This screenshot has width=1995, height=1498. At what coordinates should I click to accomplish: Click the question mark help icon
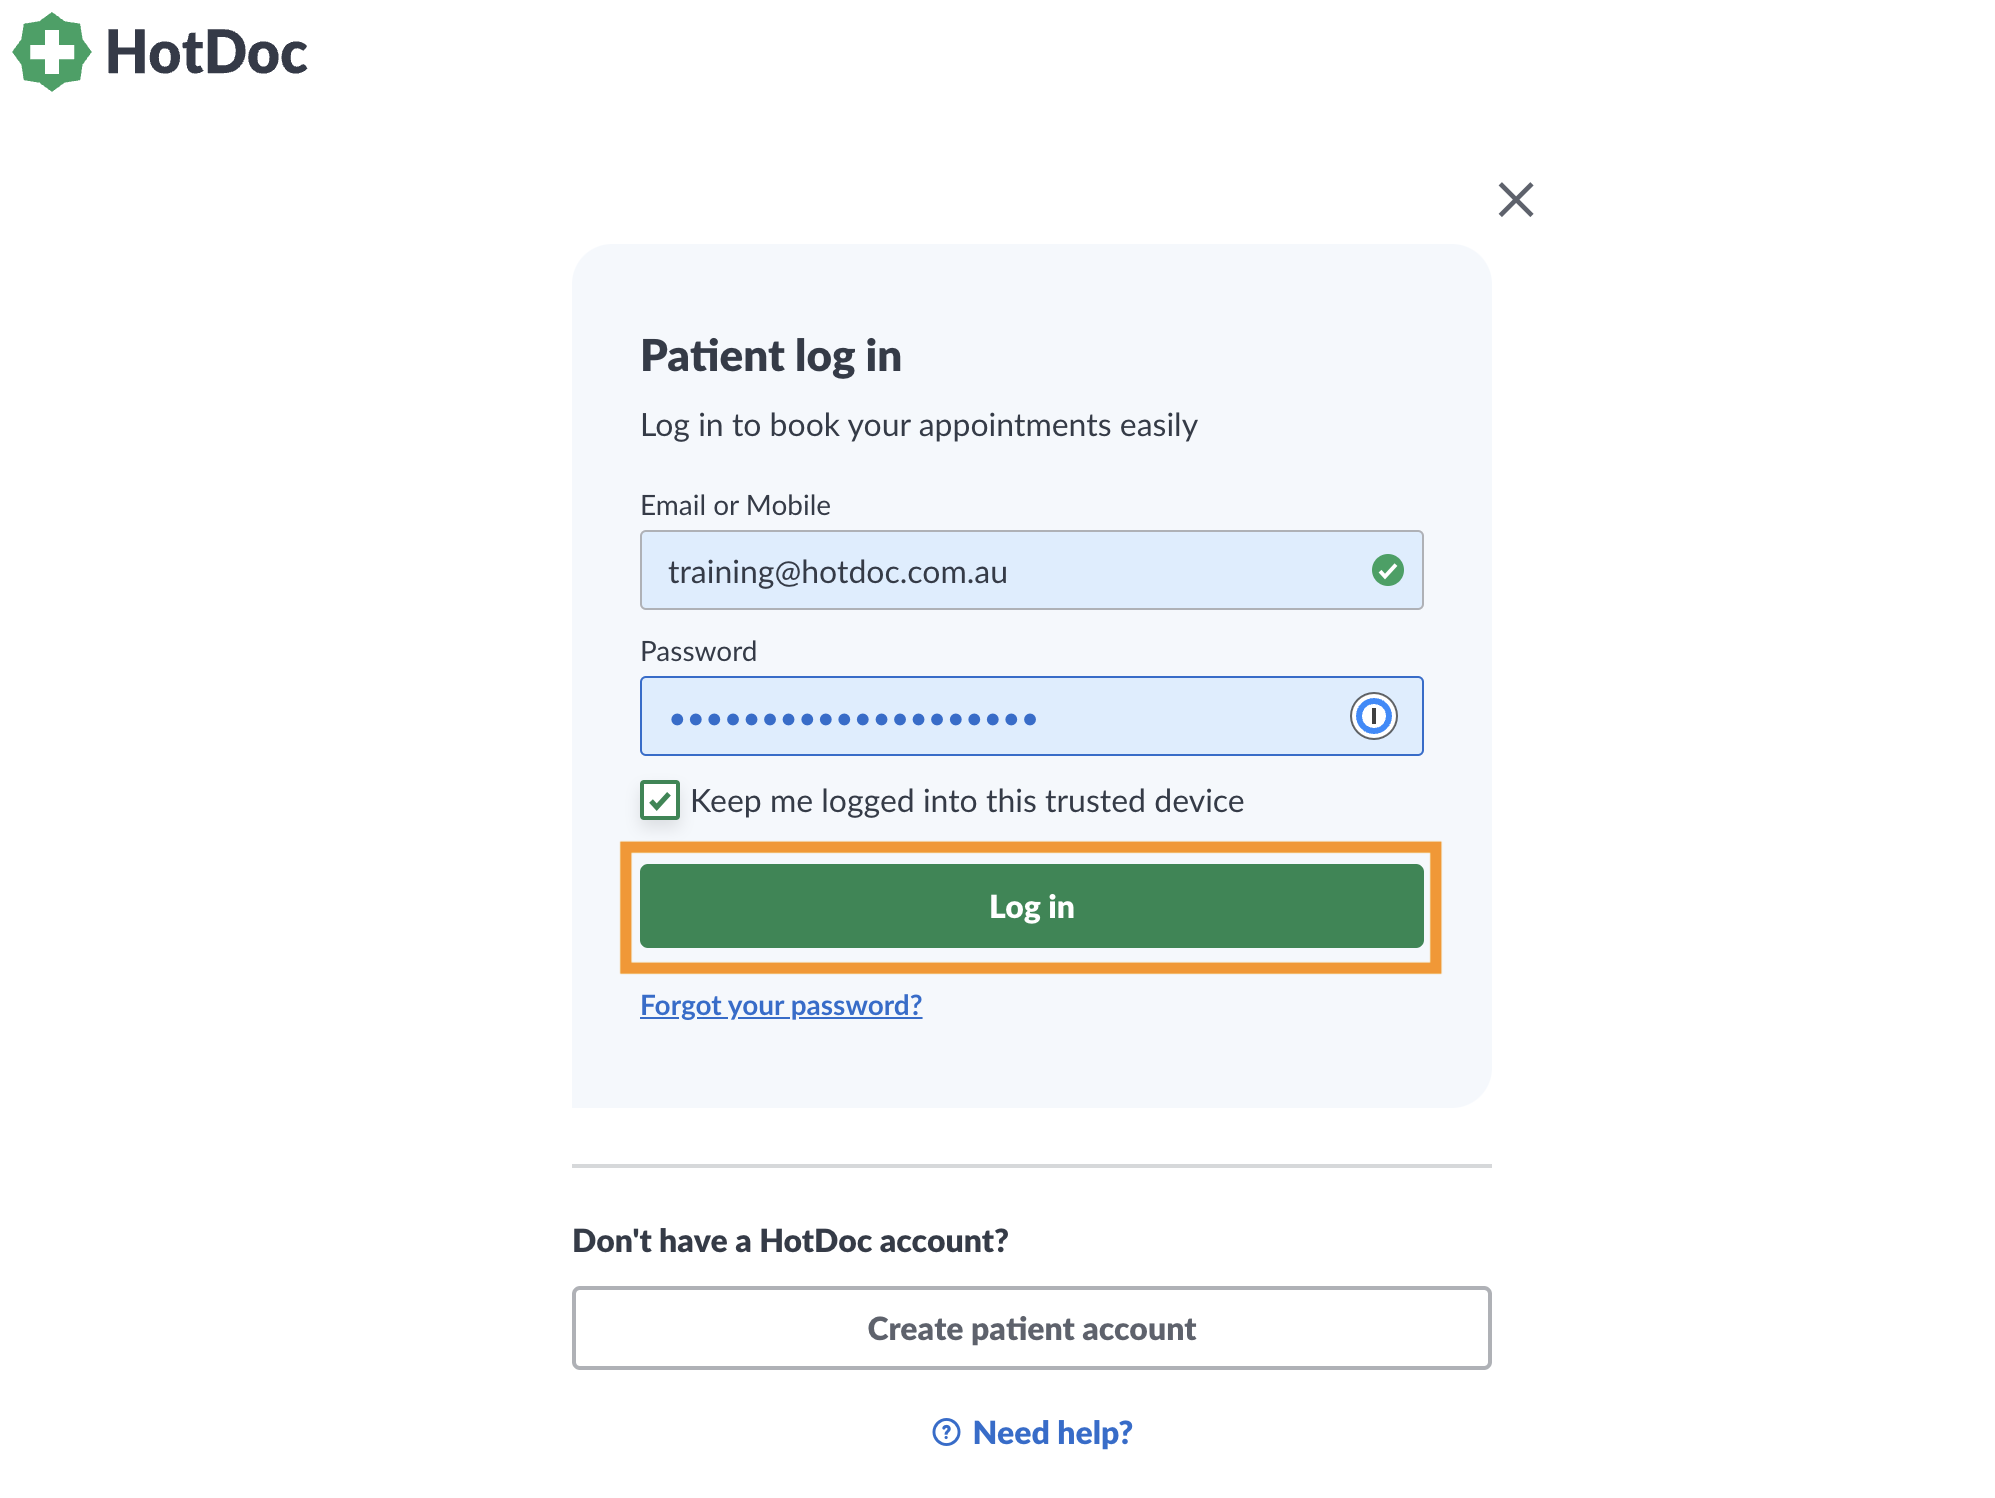[946, 1432]
